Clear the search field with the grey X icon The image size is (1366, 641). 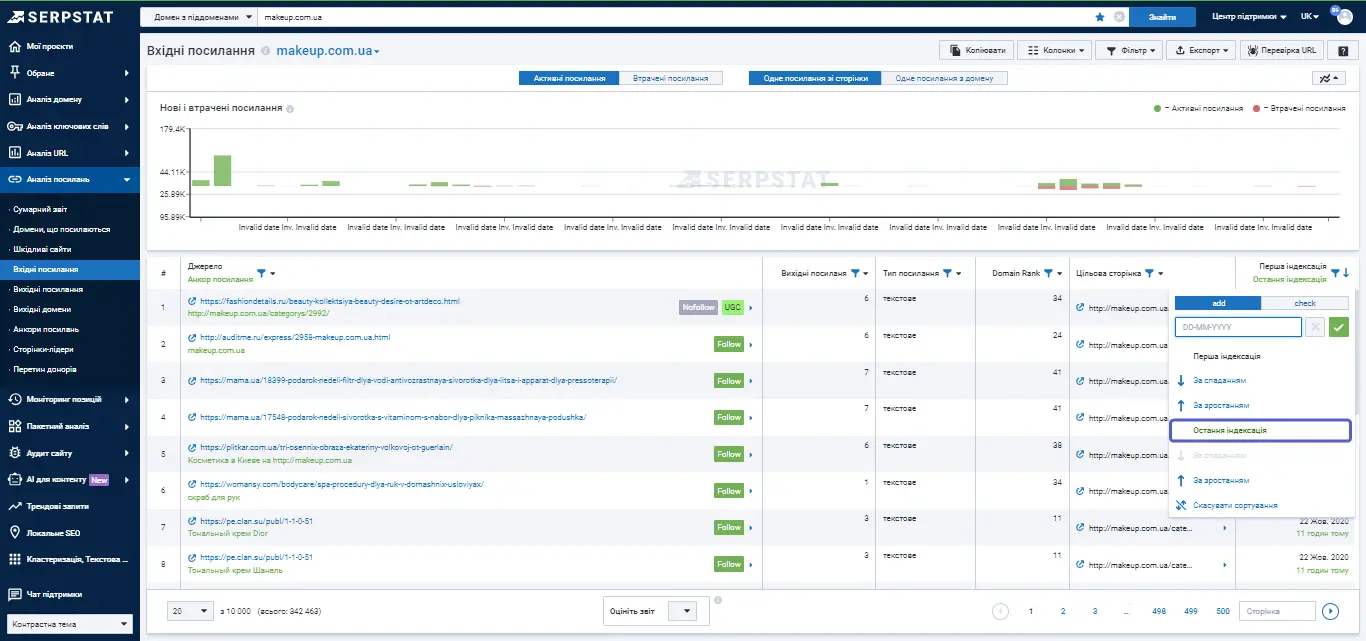click(x=1119, y=17)
